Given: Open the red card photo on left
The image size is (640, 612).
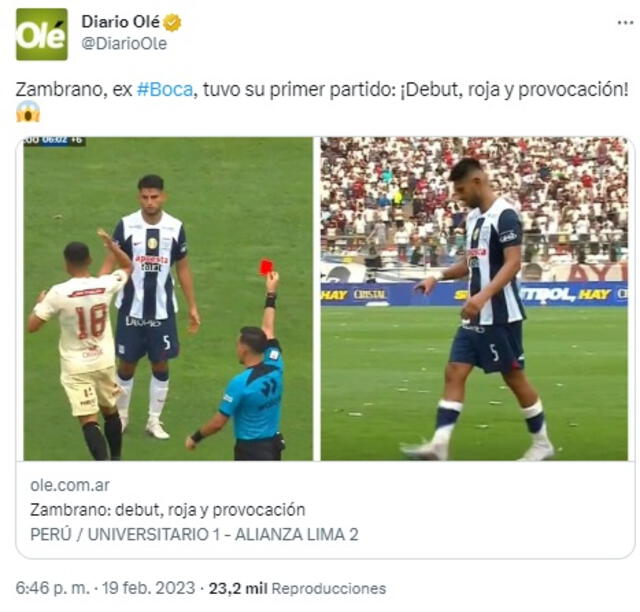Looking at the screenshot, I should click(x=168, y=299).
